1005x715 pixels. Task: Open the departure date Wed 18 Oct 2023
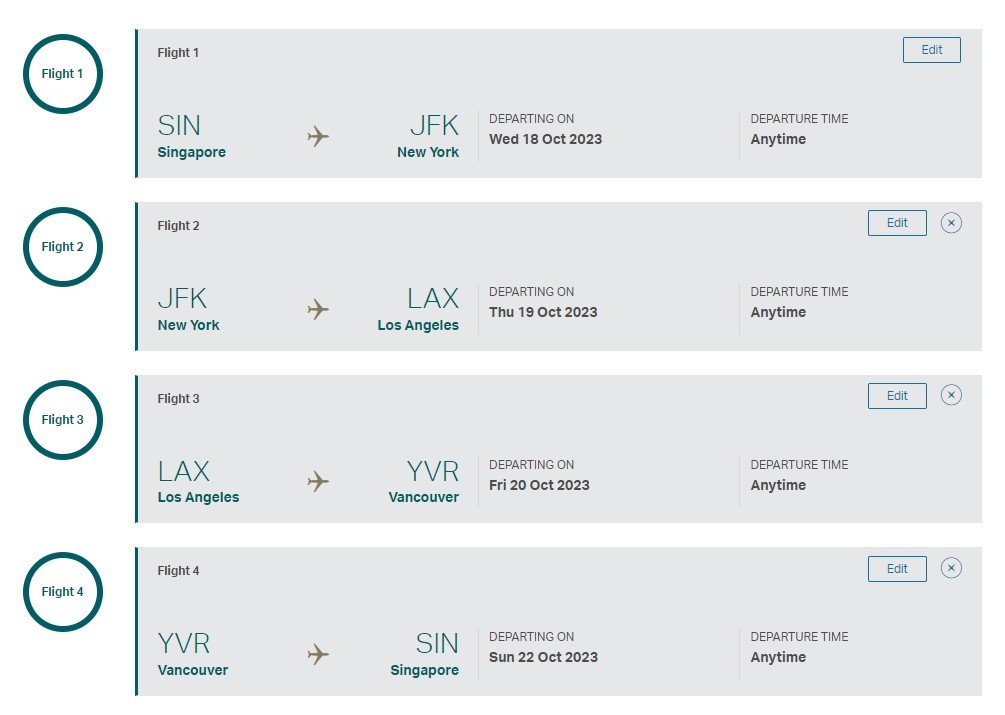coord(546,139)
